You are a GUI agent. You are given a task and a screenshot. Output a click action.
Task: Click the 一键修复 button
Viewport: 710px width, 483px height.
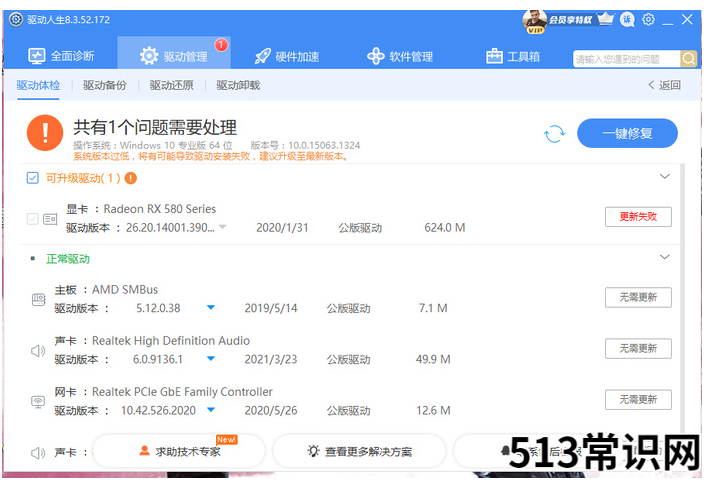627,133
